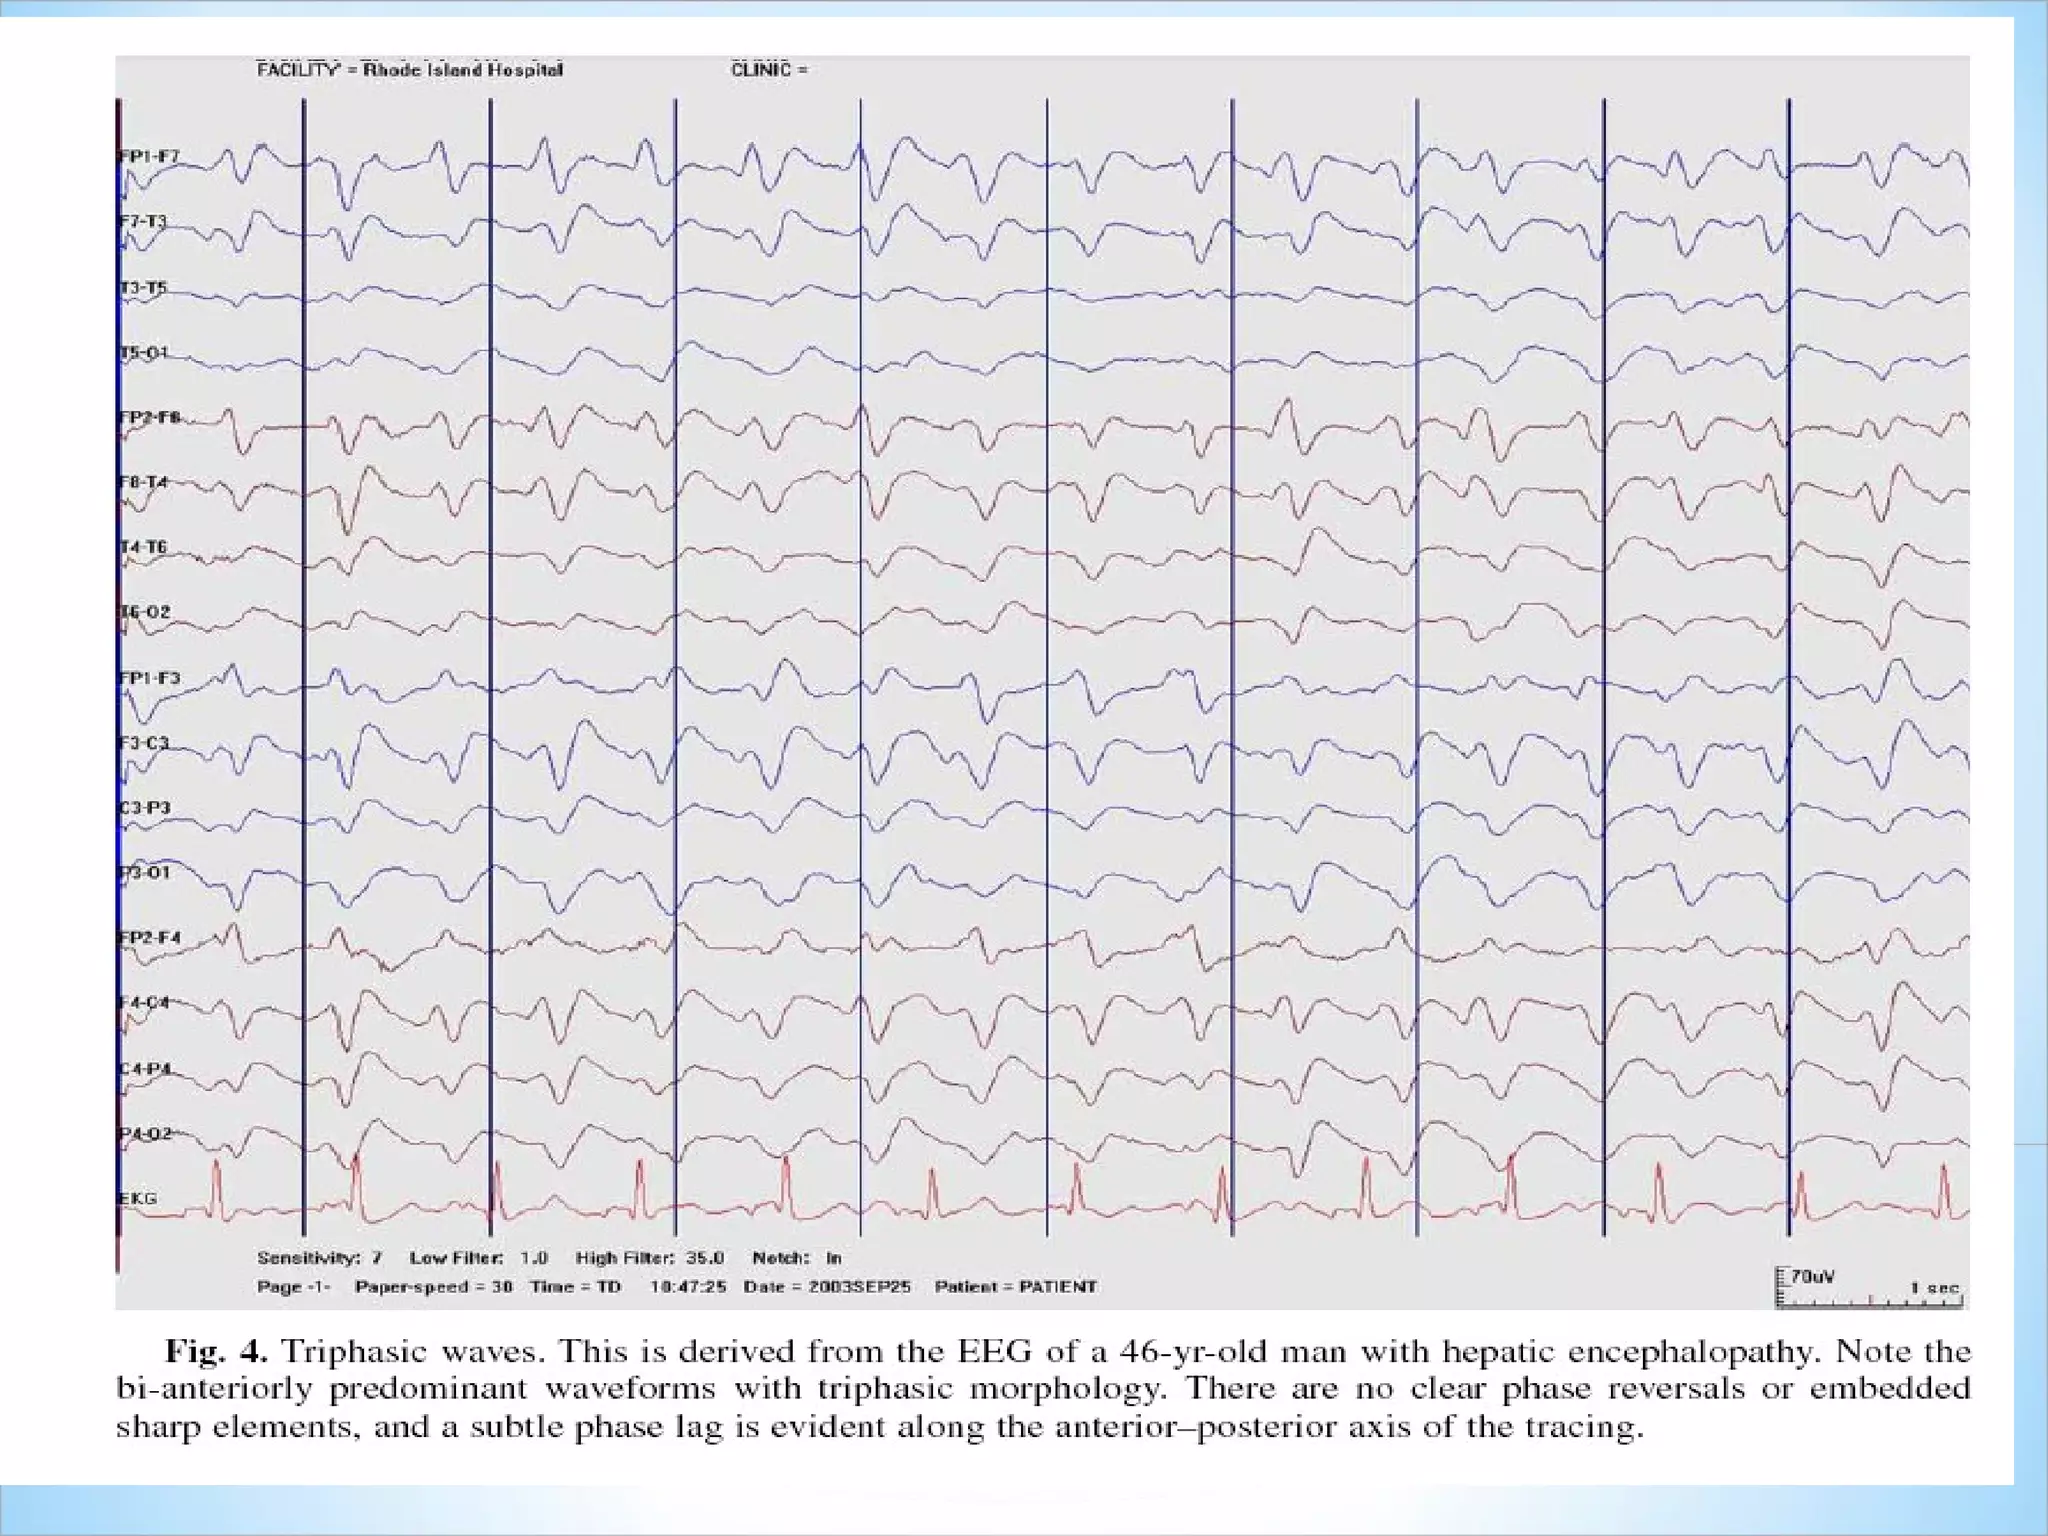Click the FP2-F8 channel label
Viewport: 2048px width, 1536px height.
150,418
